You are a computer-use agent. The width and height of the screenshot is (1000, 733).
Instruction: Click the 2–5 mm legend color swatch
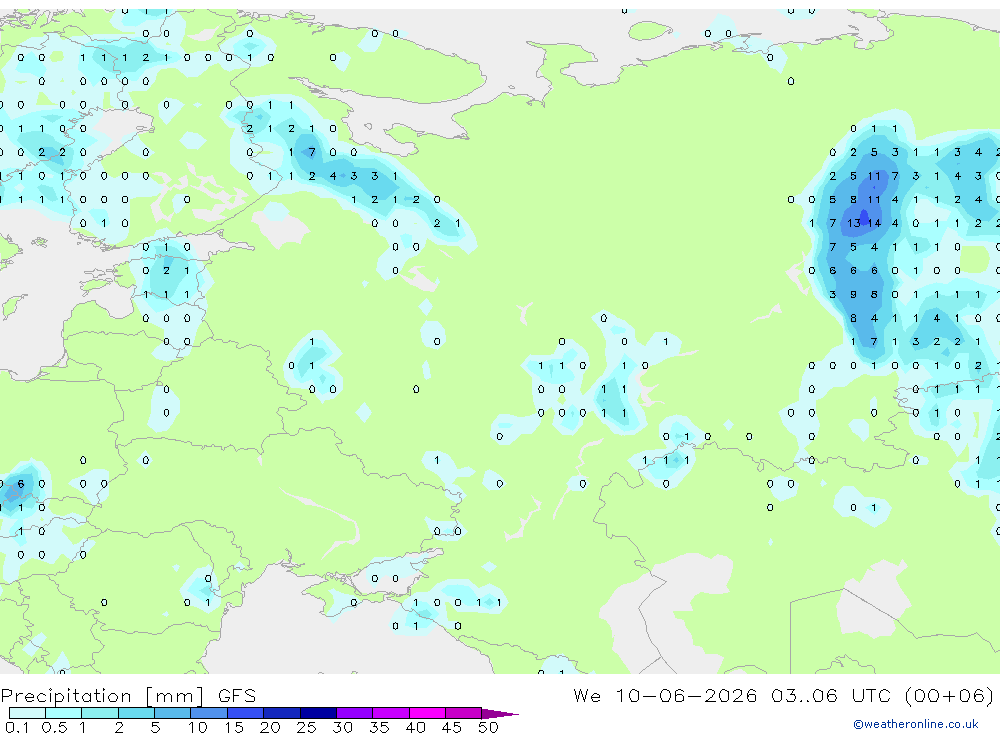(x=136, y=713)
